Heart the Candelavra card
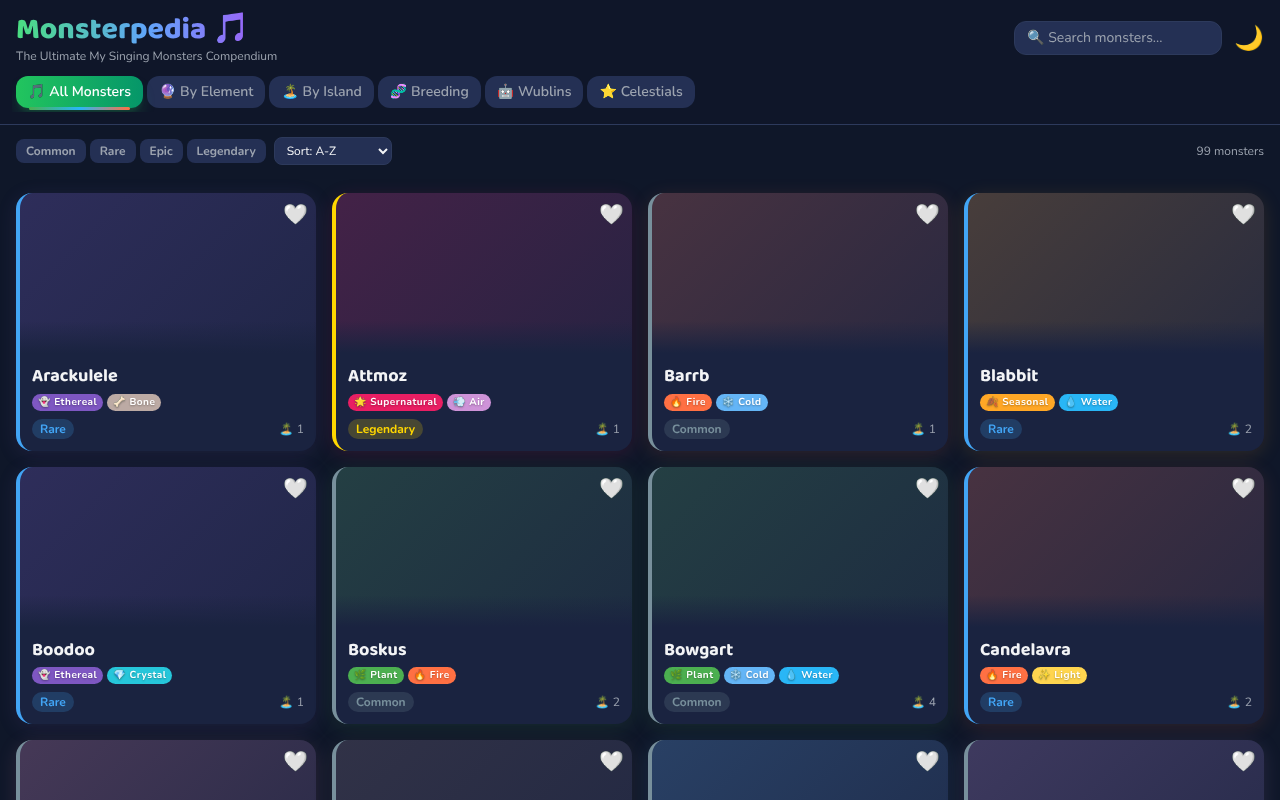The width and height of the screenshot is (1280, 800). pyautogui.click(x=1243, y=488)
